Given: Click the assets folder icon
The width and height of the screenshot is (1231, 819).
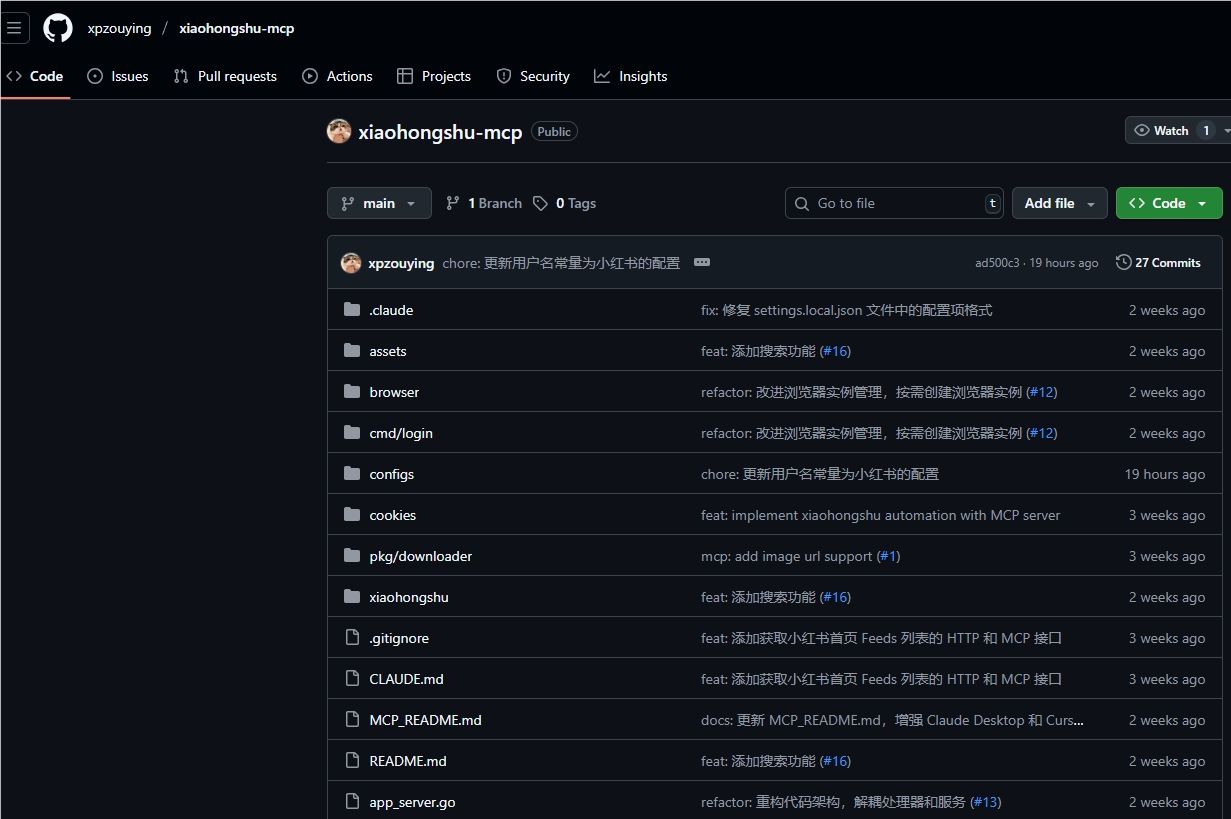Looking at the screenshot, I should click(x=352, y=351).
